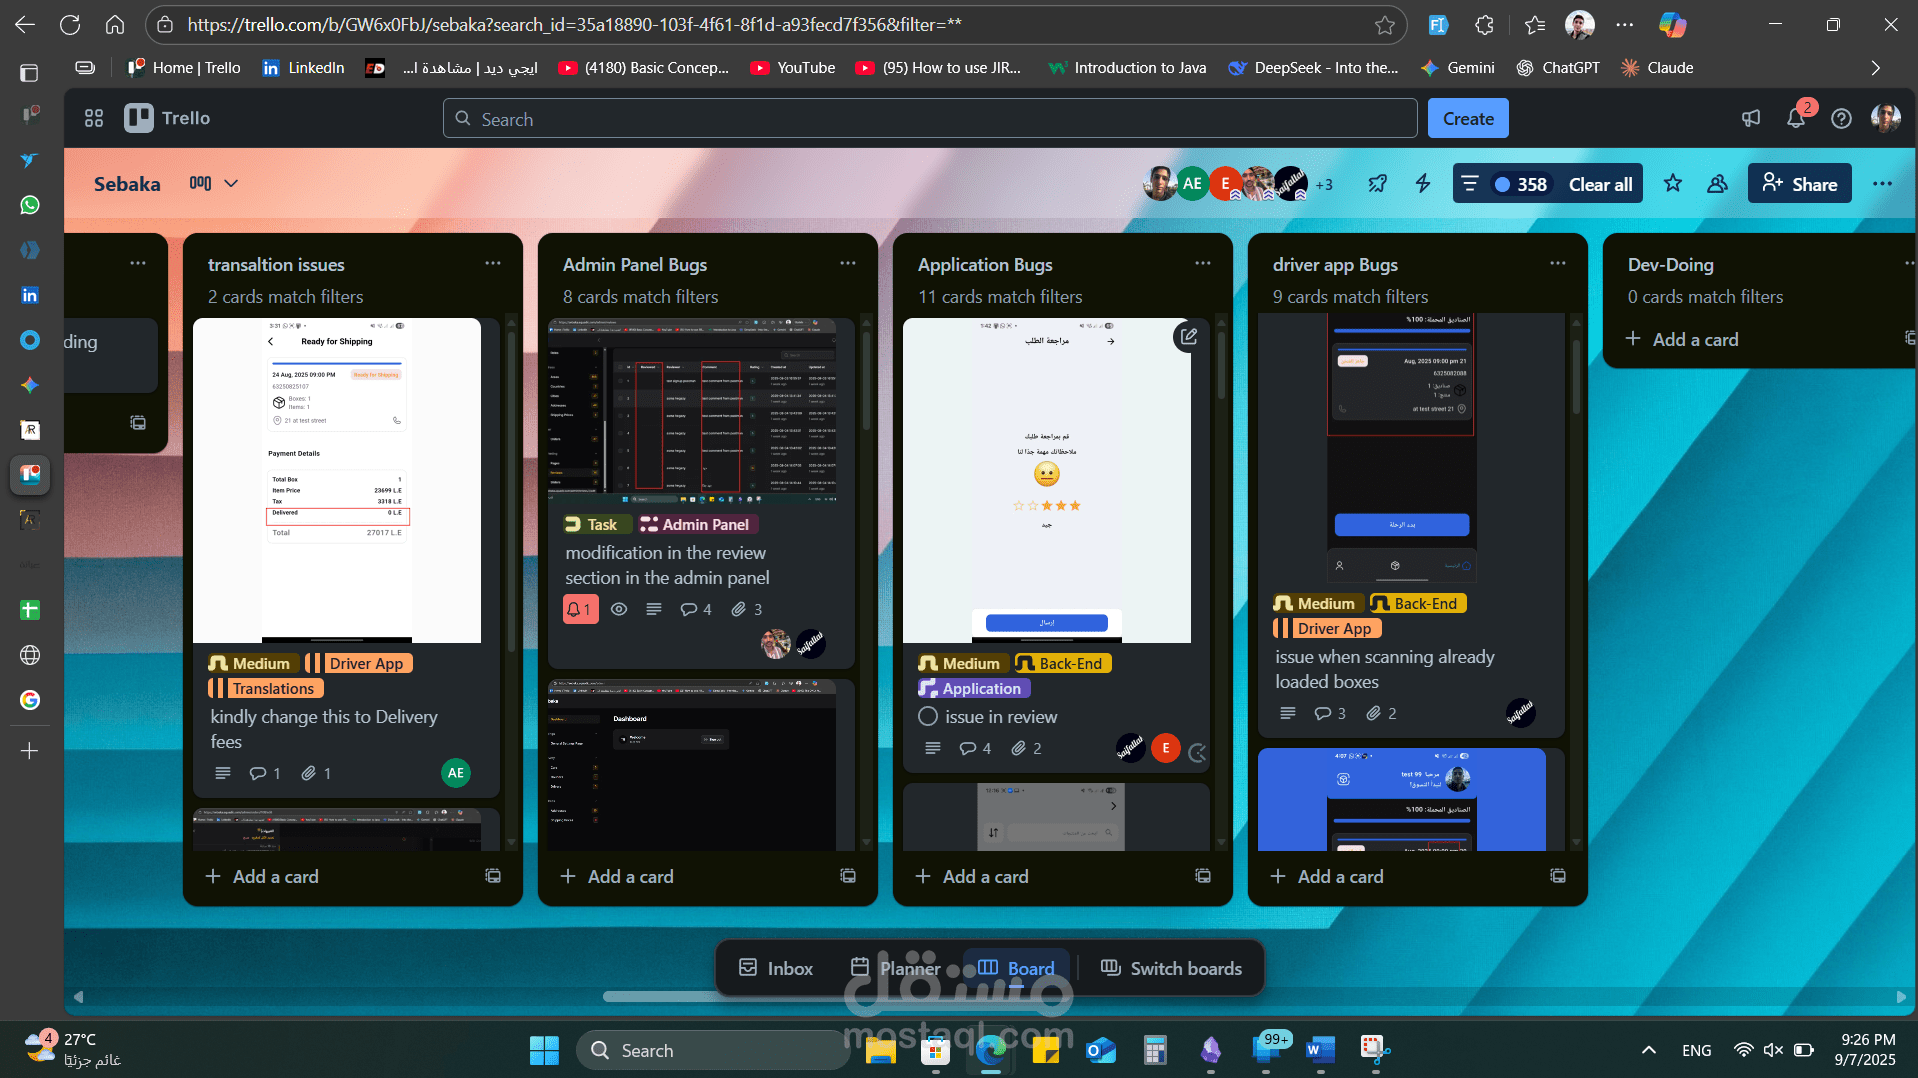Open the Trello account avatar menu
Viewport: 1918px width, 1078px height.
[x=1886, y=118]
